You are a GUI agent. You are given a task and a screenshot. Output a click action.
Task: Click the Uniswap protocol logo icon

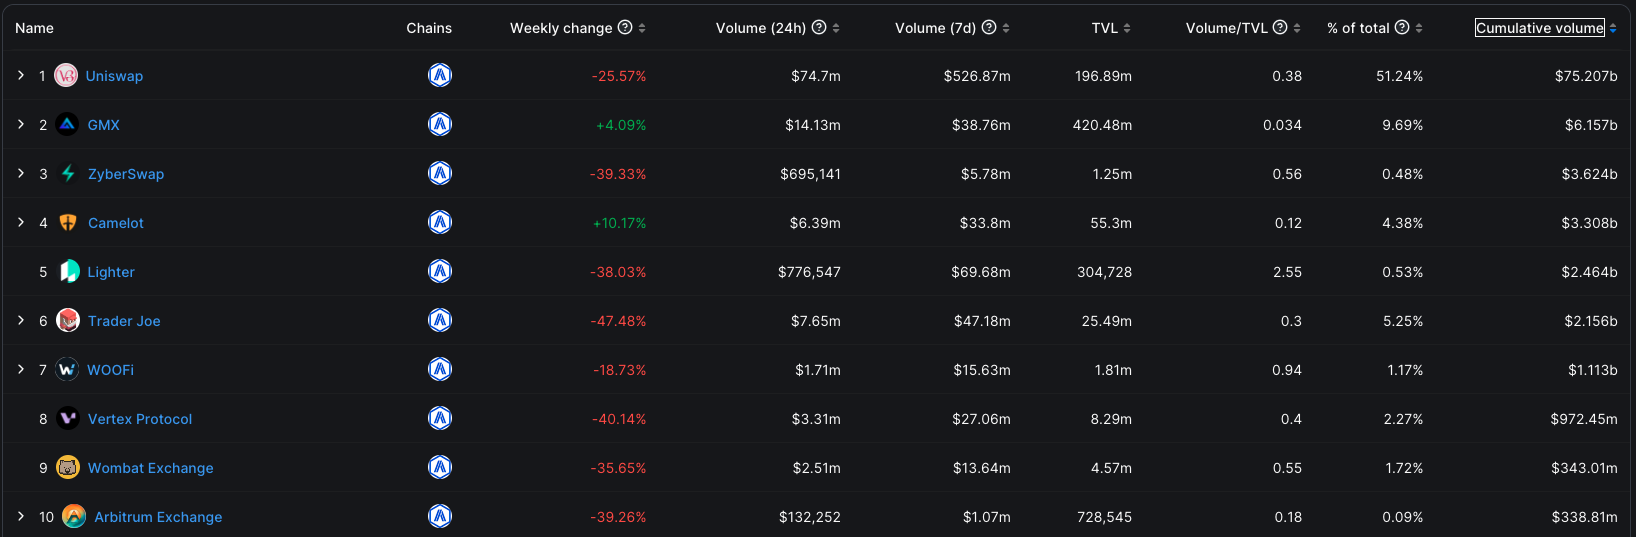(66, 75)
